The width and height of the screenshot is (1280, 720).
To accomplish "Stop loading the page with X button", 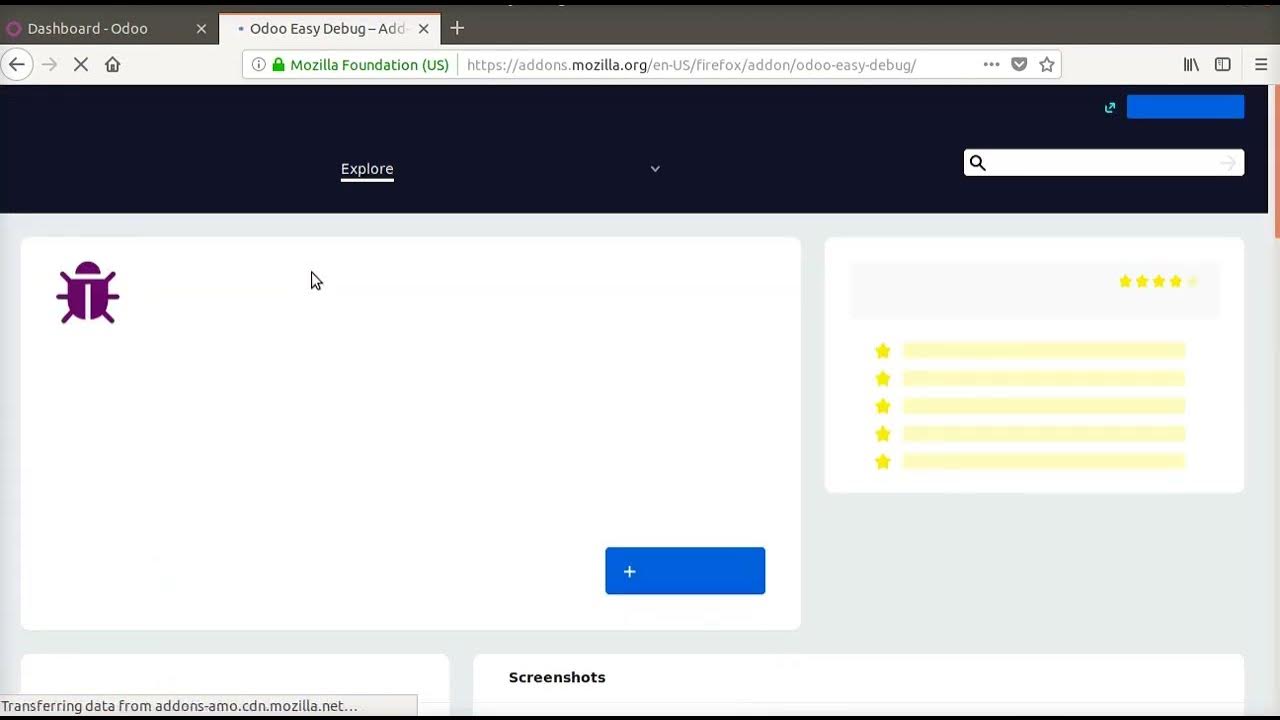I will click(81, 64).
